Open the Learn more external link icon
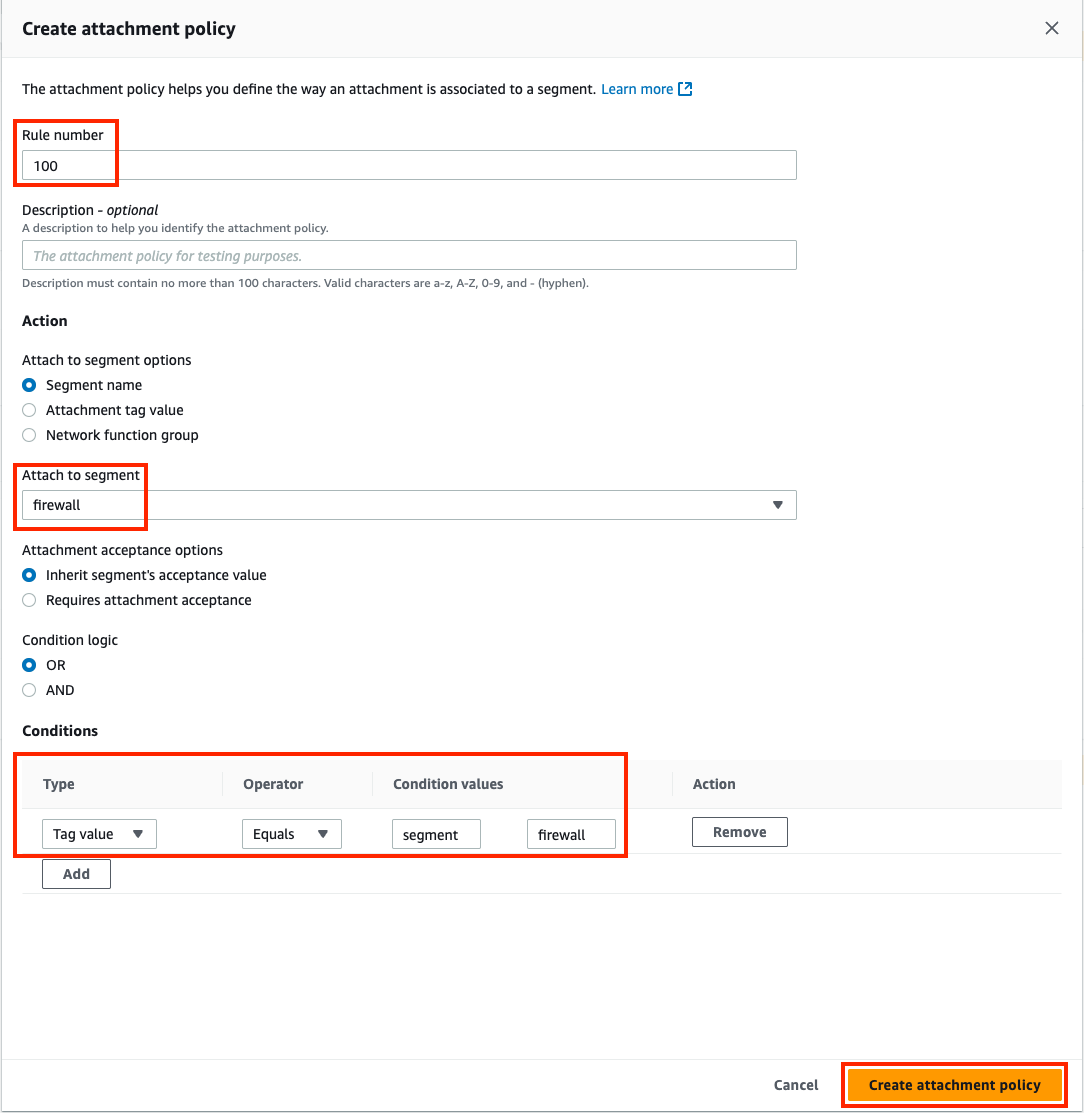Image resolution: width=1084 pixels, height=1113 pixels. [685, 89]
